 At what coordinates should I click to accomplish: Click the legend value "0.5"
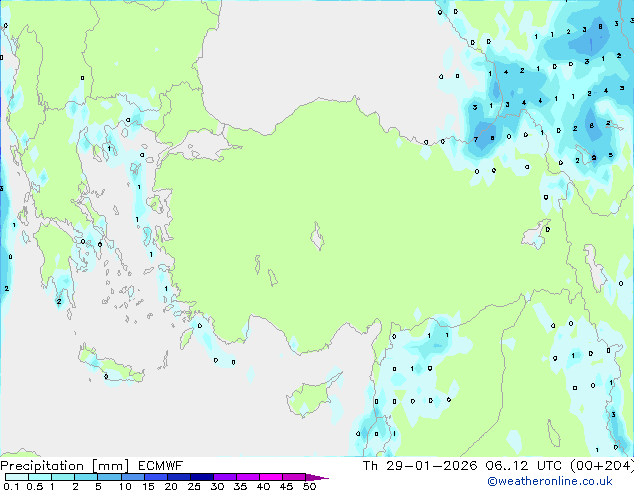[x=35, y=486]
